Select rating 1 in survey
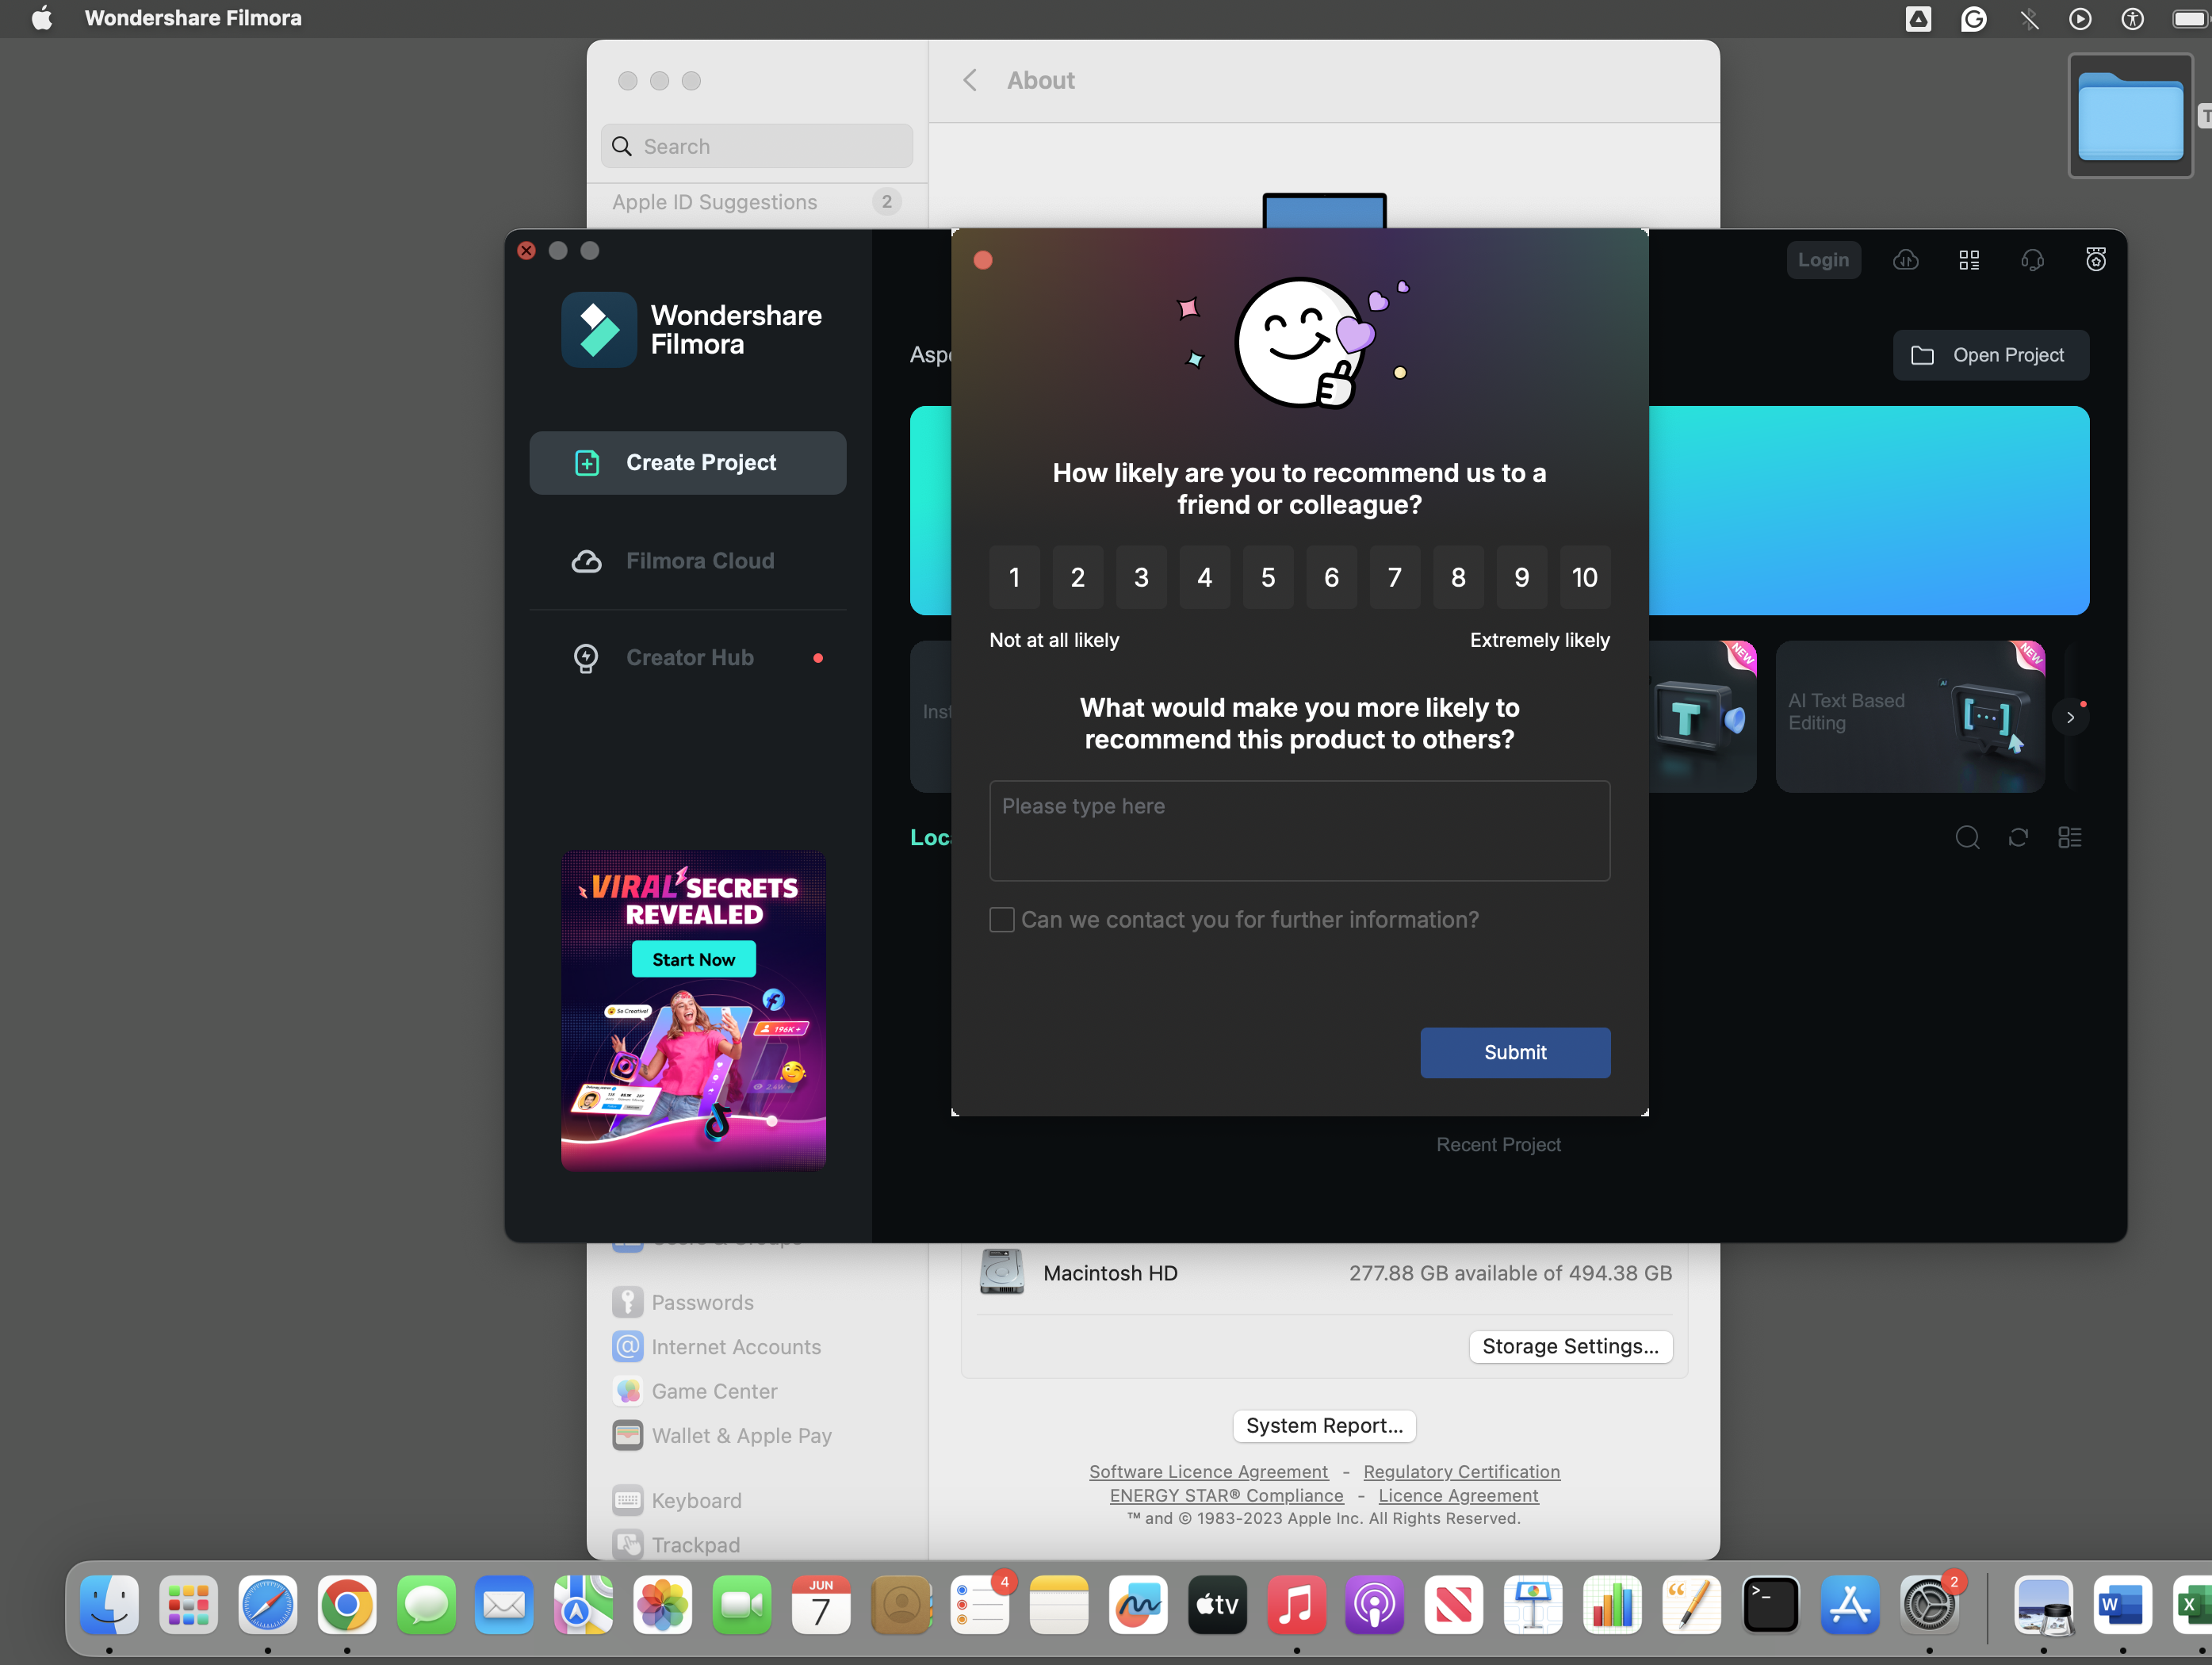Screen dimensions: 2212x1665 1014,577
